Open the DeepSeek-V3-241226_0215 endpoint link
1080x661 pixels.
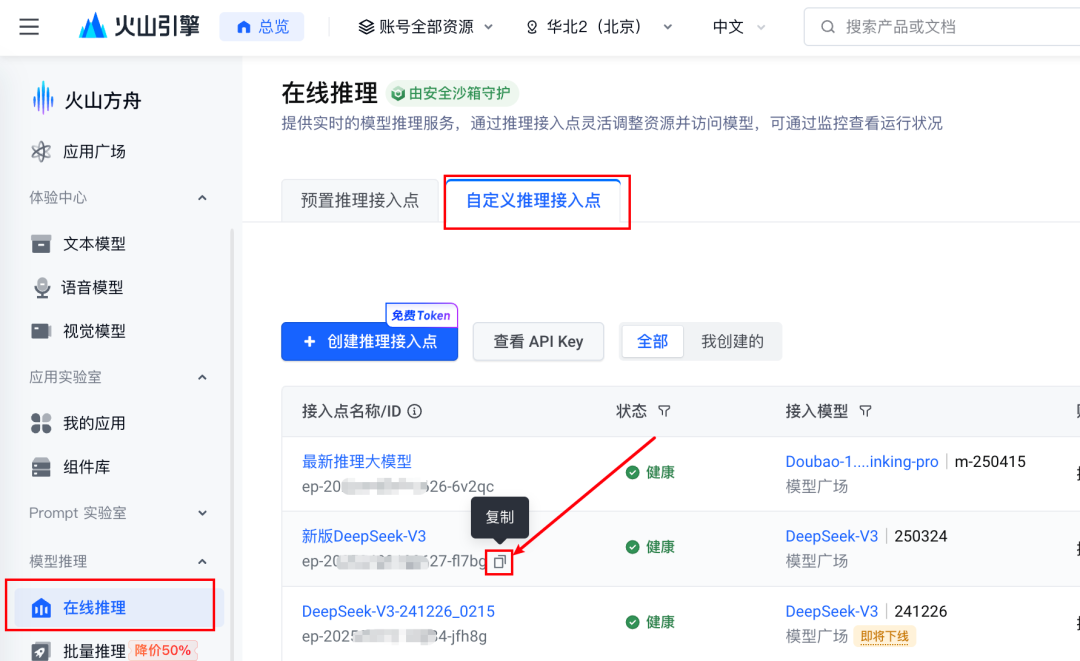(398, 611)
